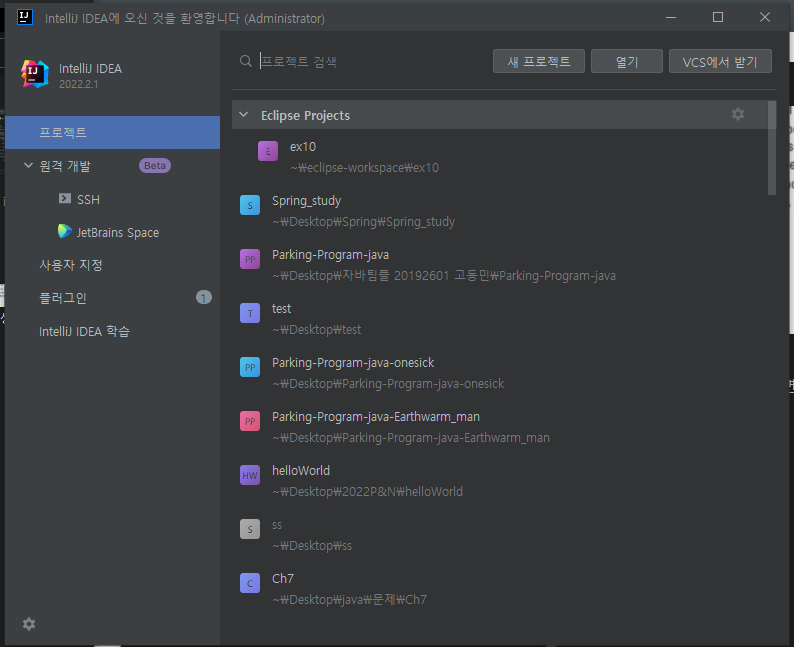Click the IJ title bar app icon
794x647 pixels.
coord(24,17)
